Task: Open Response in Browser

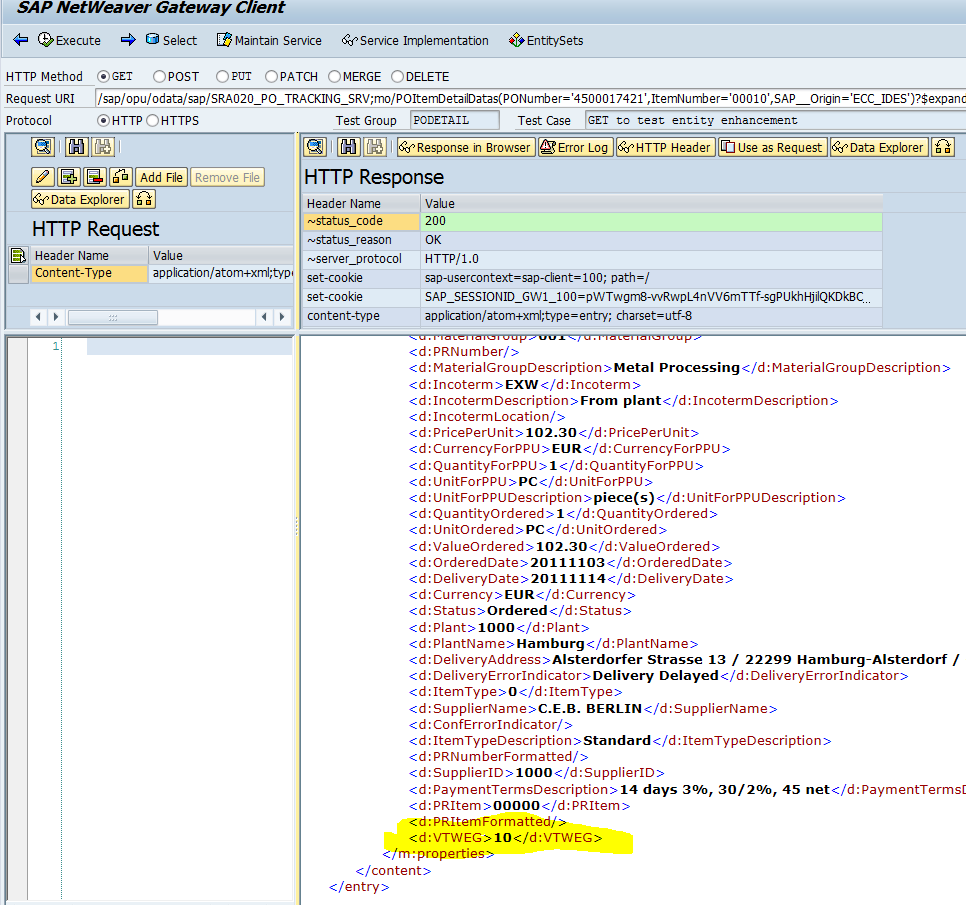Action: [466, 147]
